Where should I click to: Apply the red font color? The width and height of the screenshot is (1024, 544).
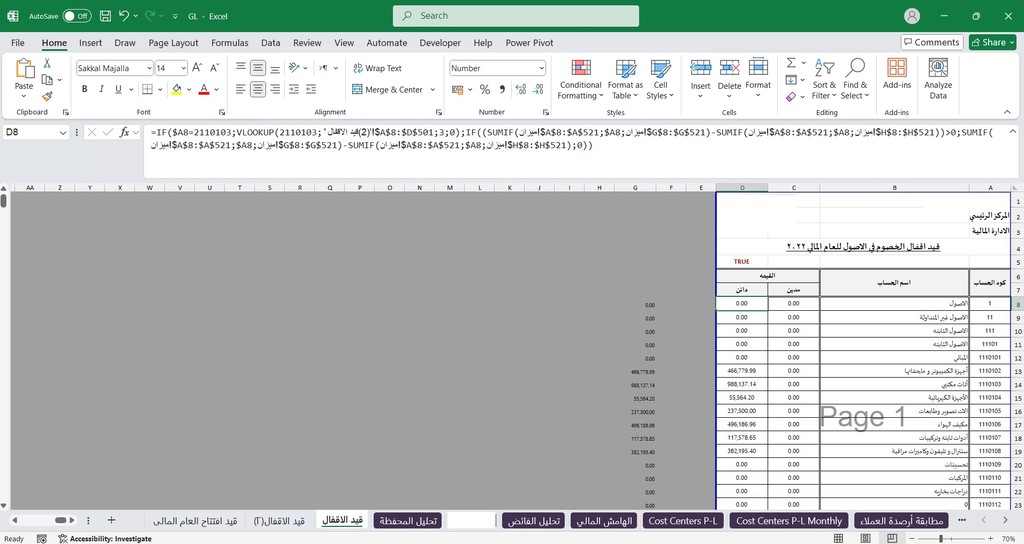[x=204, y=89]
